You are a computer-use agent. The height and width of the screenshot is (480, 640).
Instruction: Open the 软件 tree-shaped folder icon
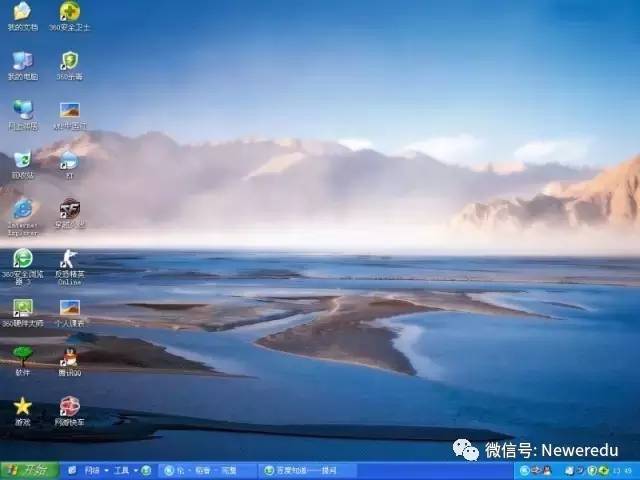tap(22, 361)
